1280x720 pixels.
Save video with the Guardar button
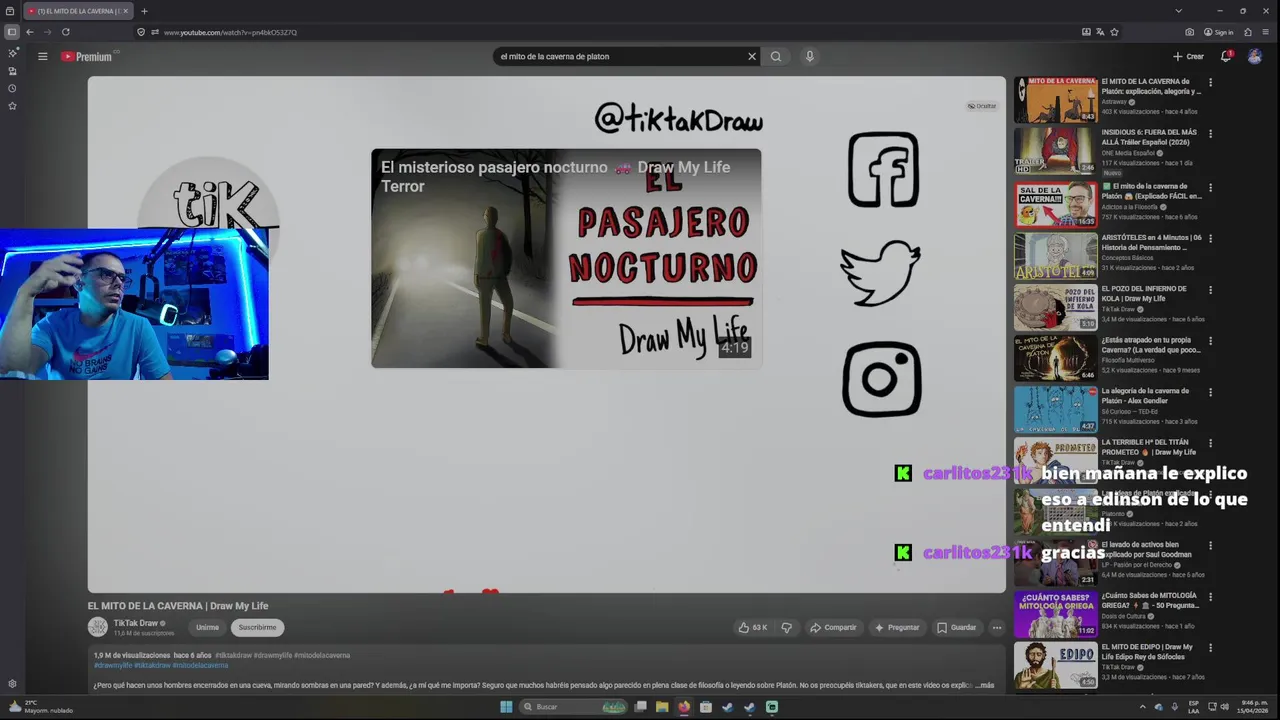tap(956, 627)
